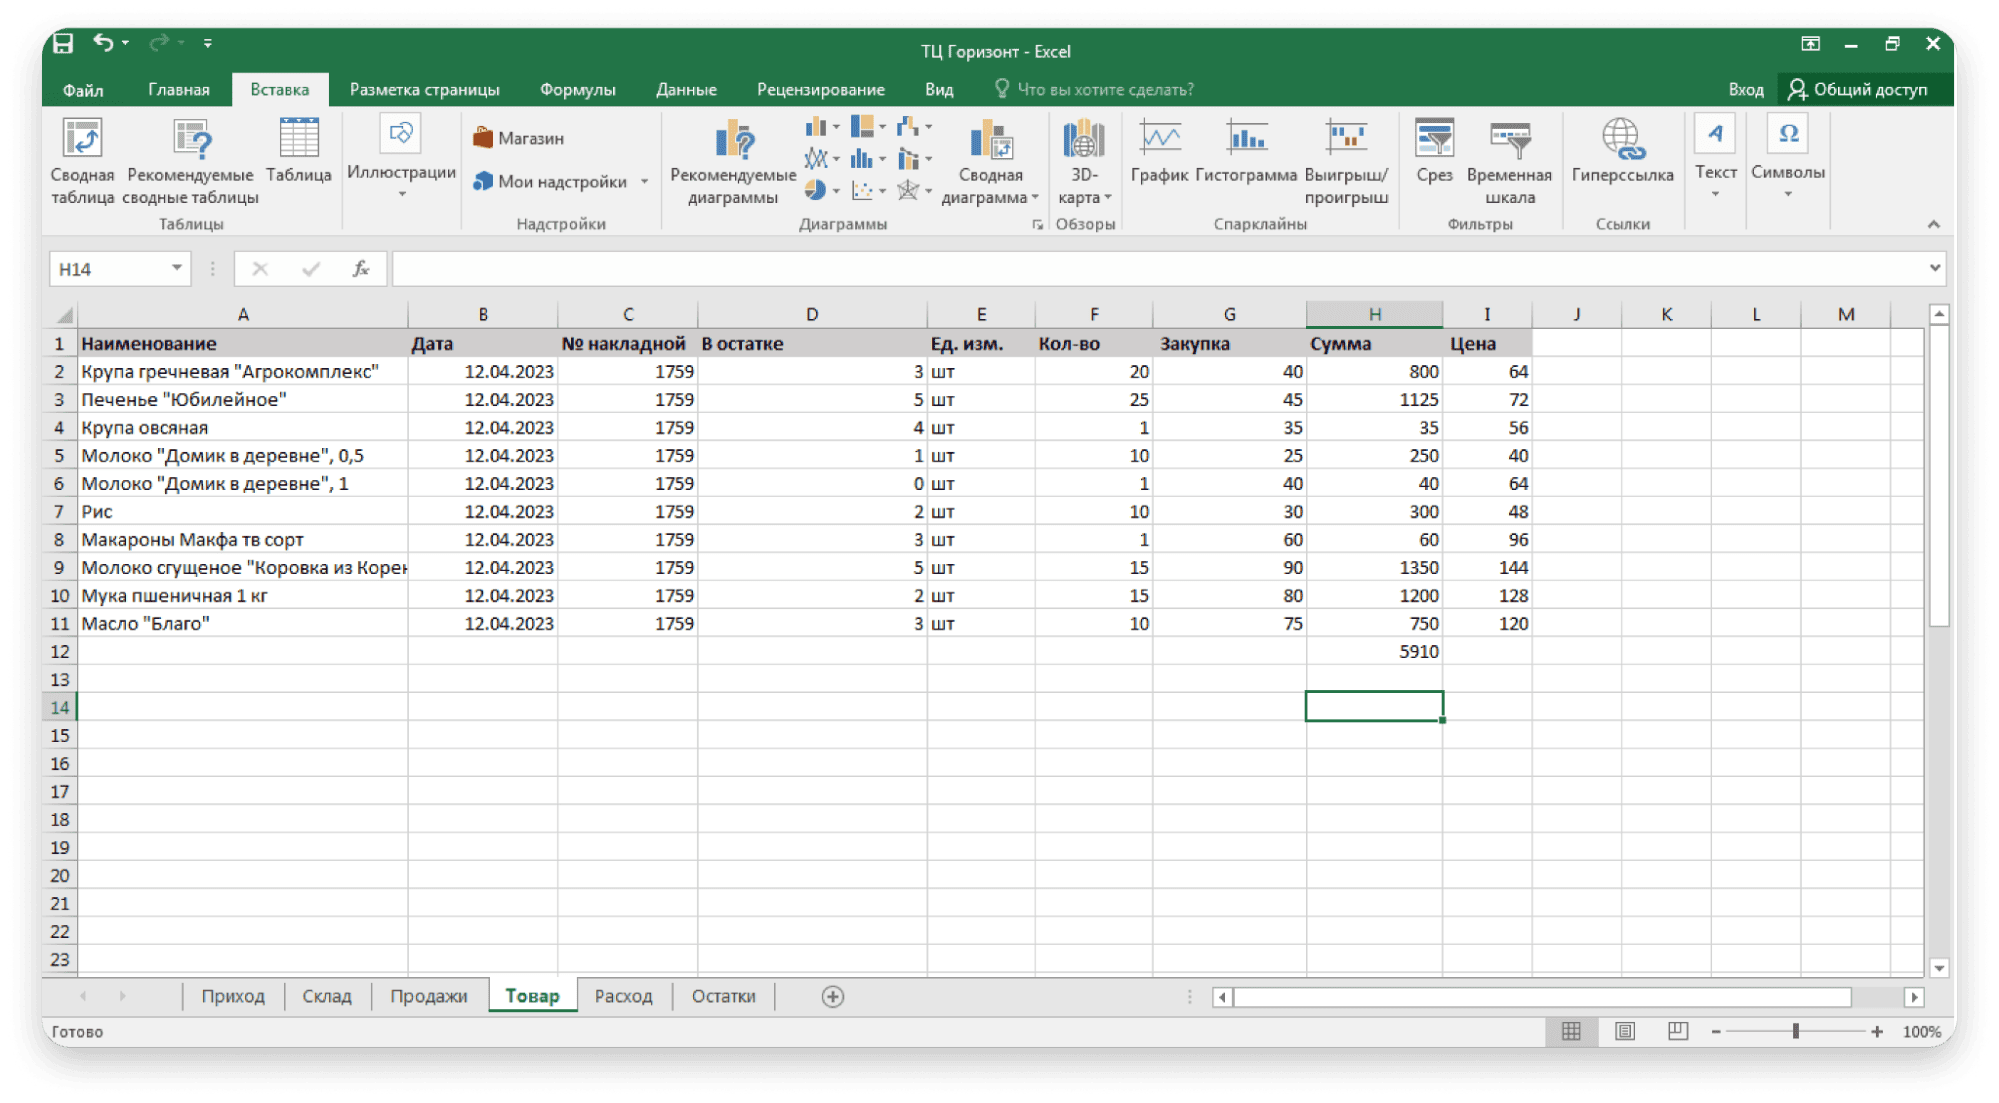
Task: Expand the line chart dropdown
Action: [836, 159]
